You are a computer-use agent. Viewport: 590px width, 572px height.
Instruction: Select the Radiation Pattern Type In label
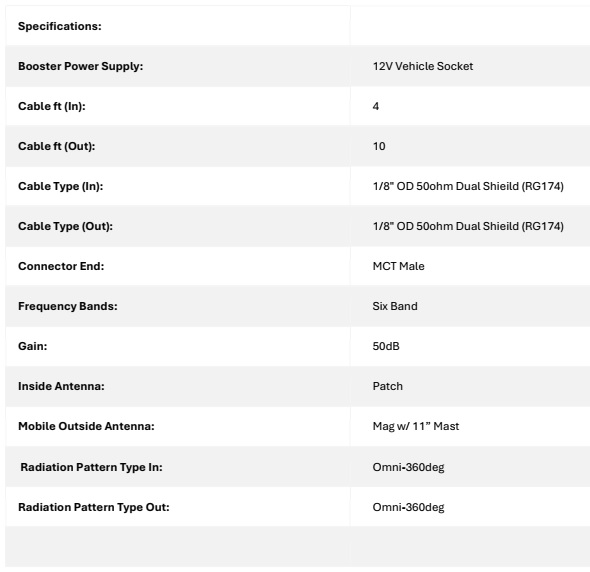91,467
